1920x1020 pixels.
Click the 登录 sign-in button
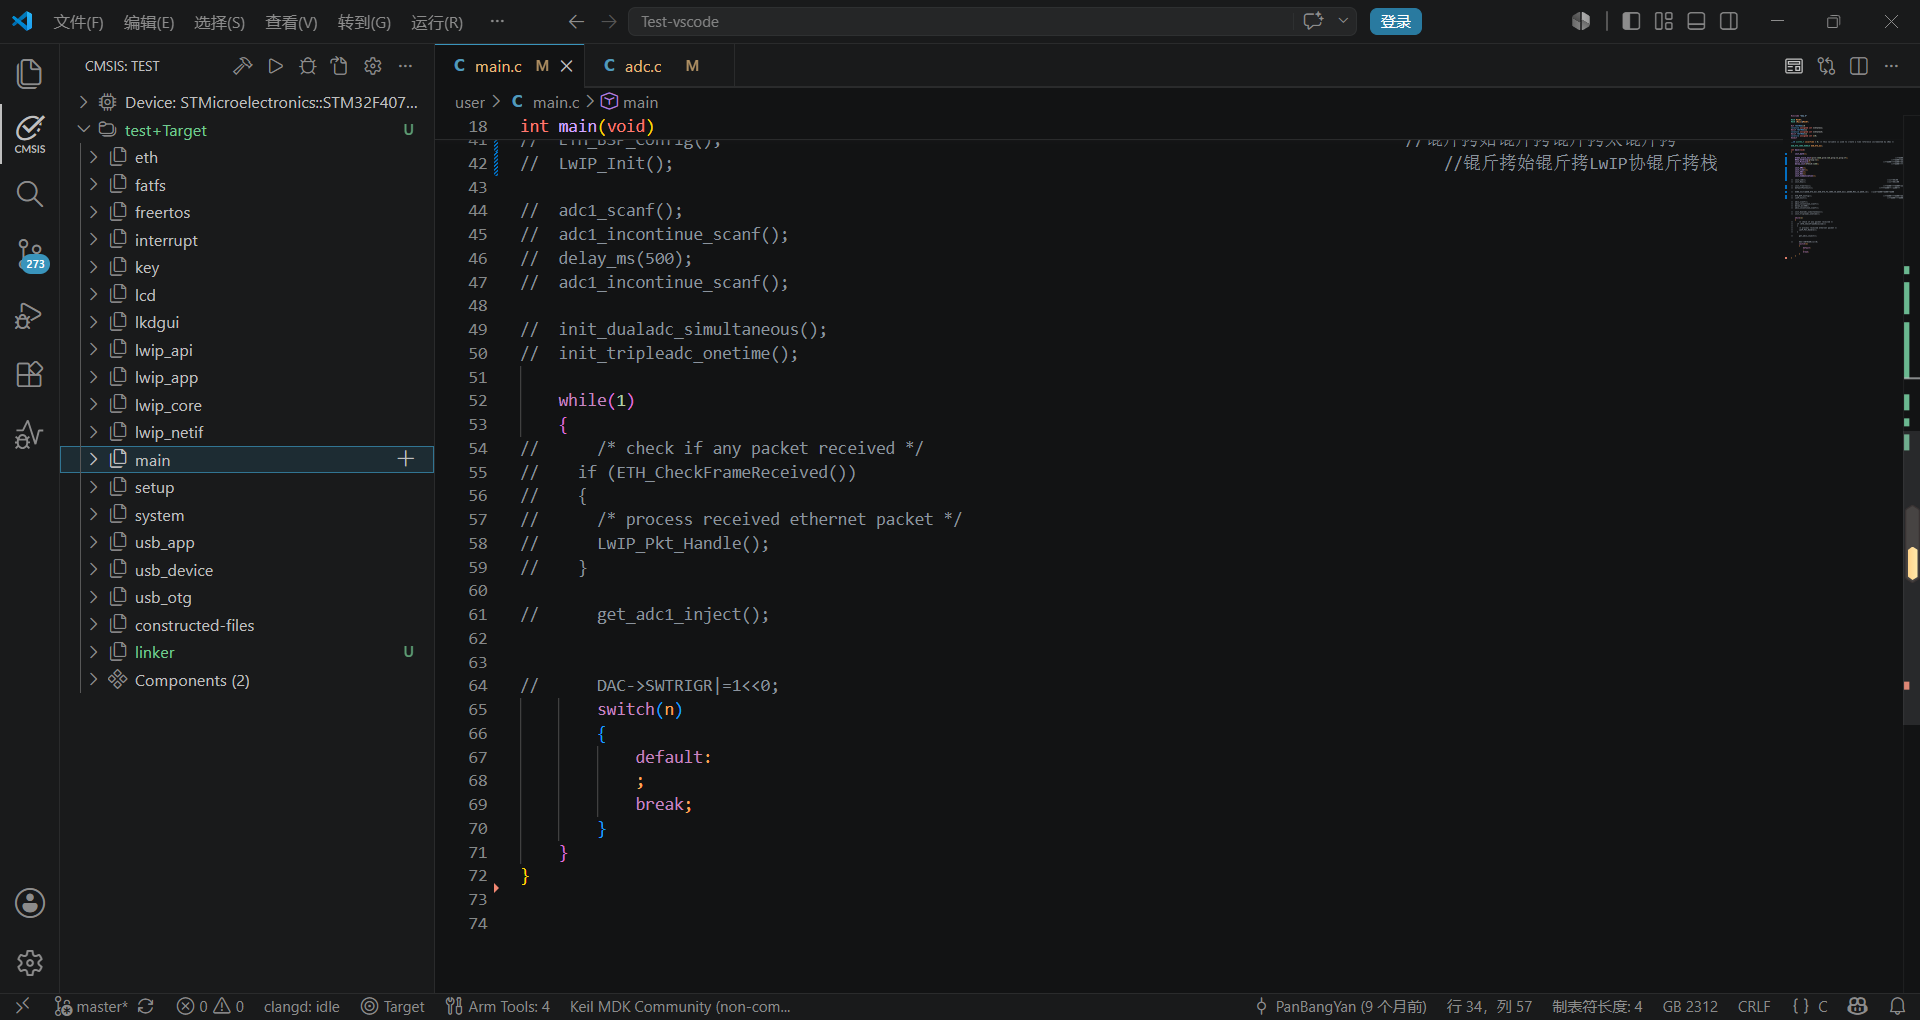[x=1395, y=21]
